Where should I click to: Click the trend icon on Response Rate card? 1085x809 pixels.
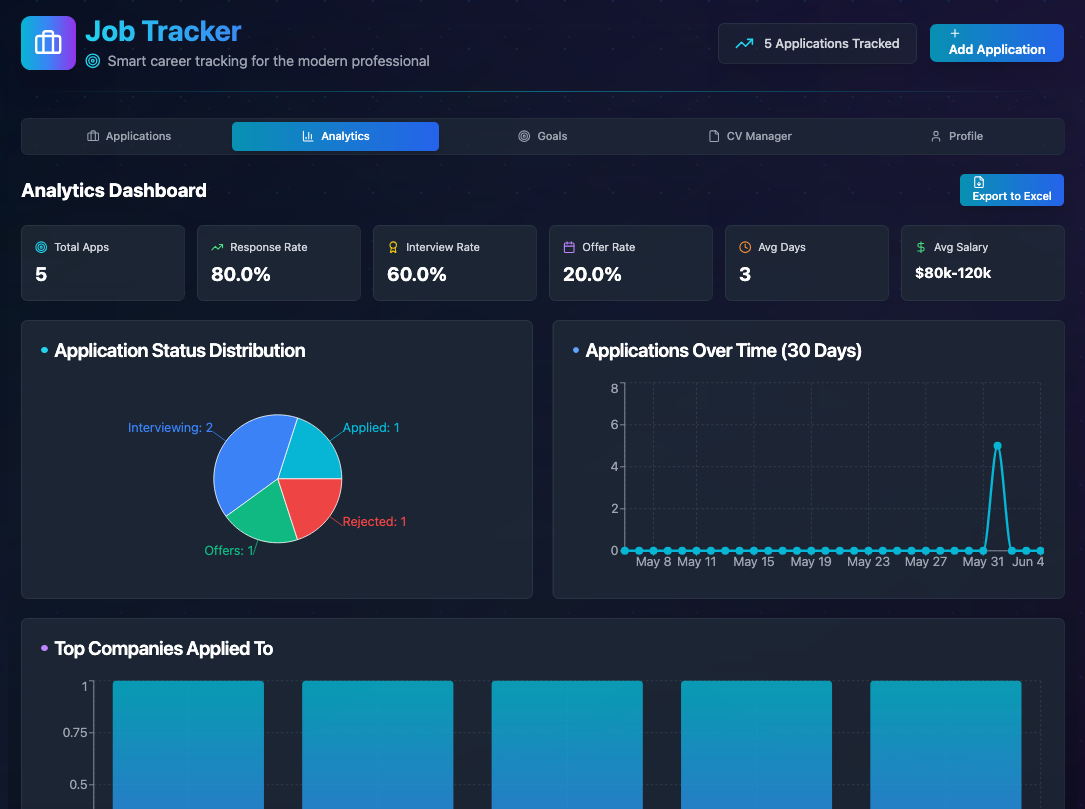pos(217,247)
